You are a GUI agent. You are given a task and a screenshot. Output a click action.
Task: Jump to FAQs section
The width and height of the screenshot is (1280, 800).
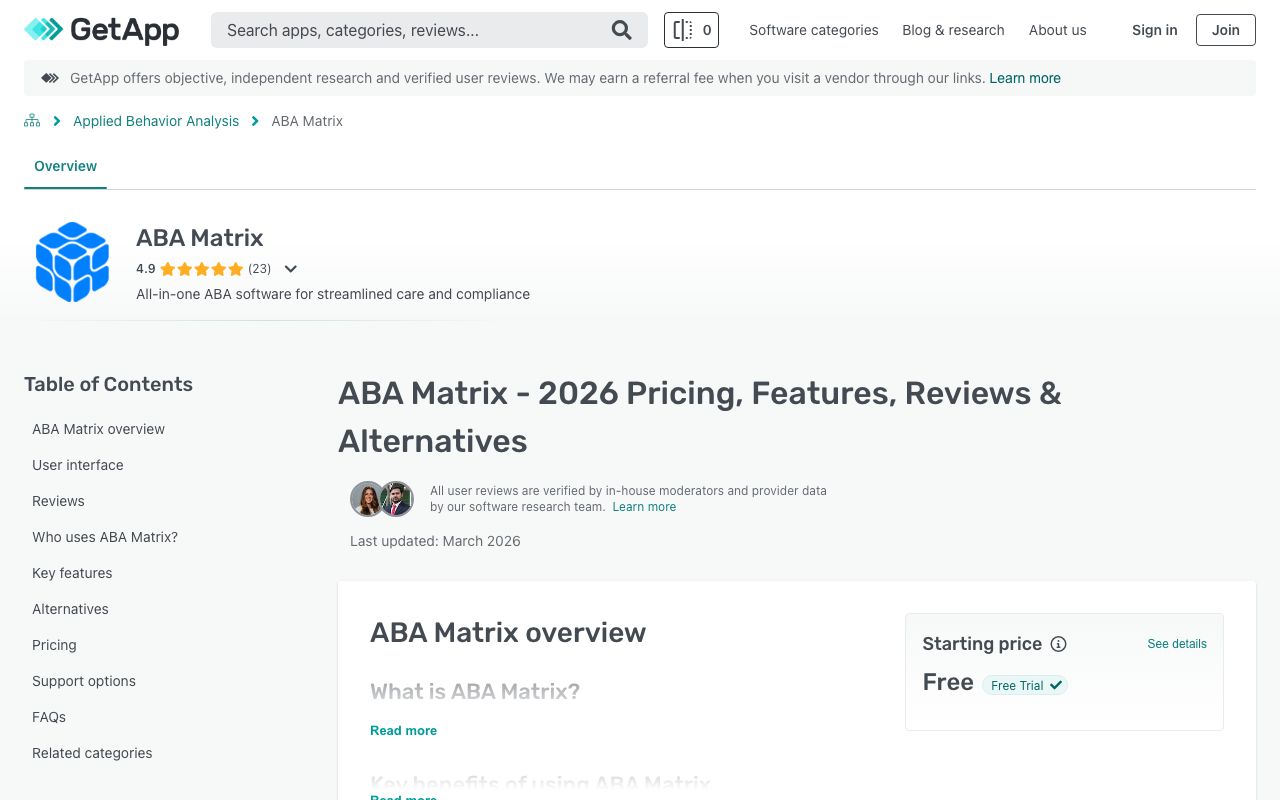click(x=49, y=717)
